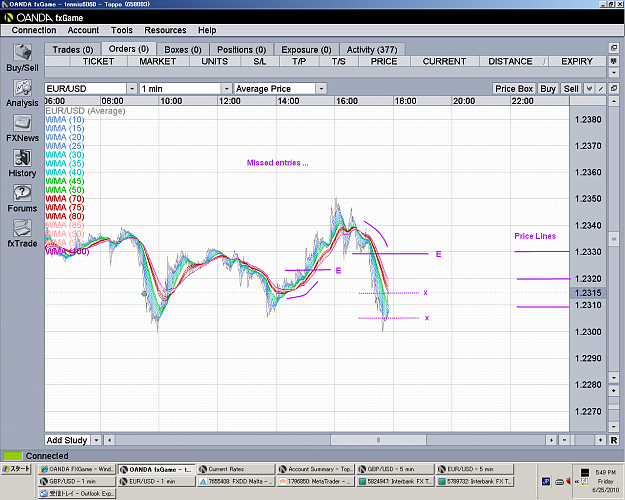Open the currency pair EUR/USD dropdown
The image size is (625, 500).
(x=132, y=89)
